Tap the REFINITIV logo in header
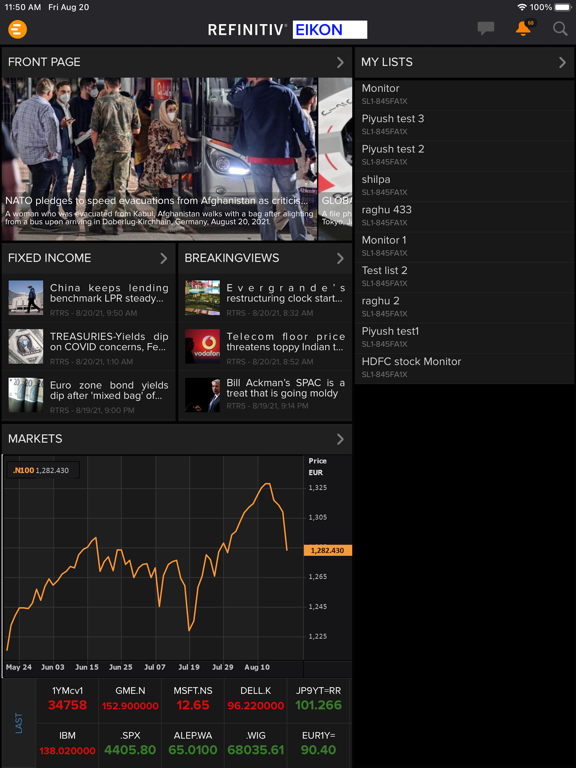The image size is (576, 768). pos(247,30)
